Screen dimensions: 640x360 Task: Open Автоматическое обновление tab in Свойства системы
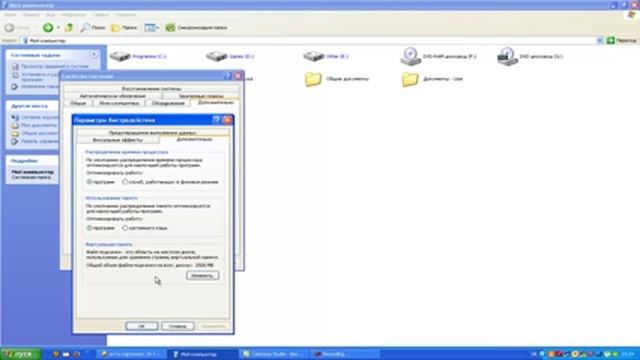point(112,96)
